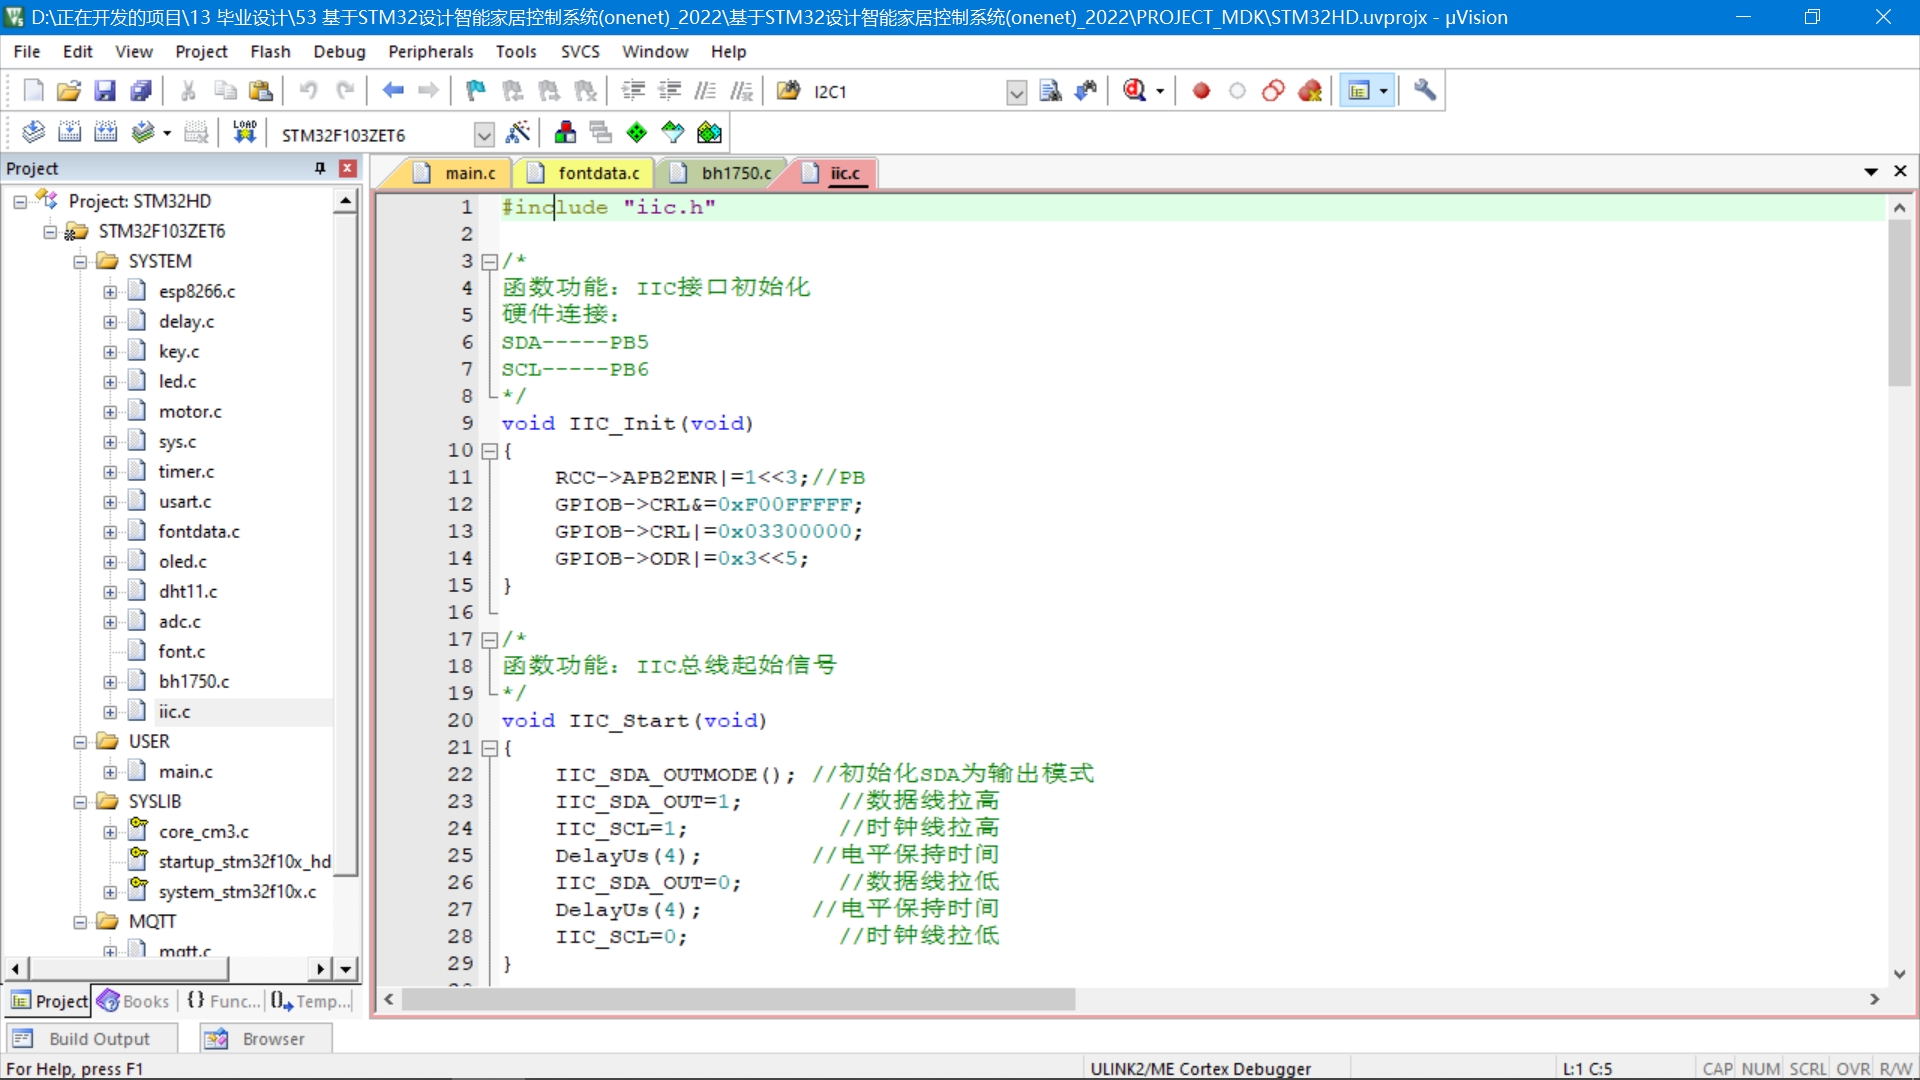
Task: Switch to the Templates tab
Action: [311, 1001]
